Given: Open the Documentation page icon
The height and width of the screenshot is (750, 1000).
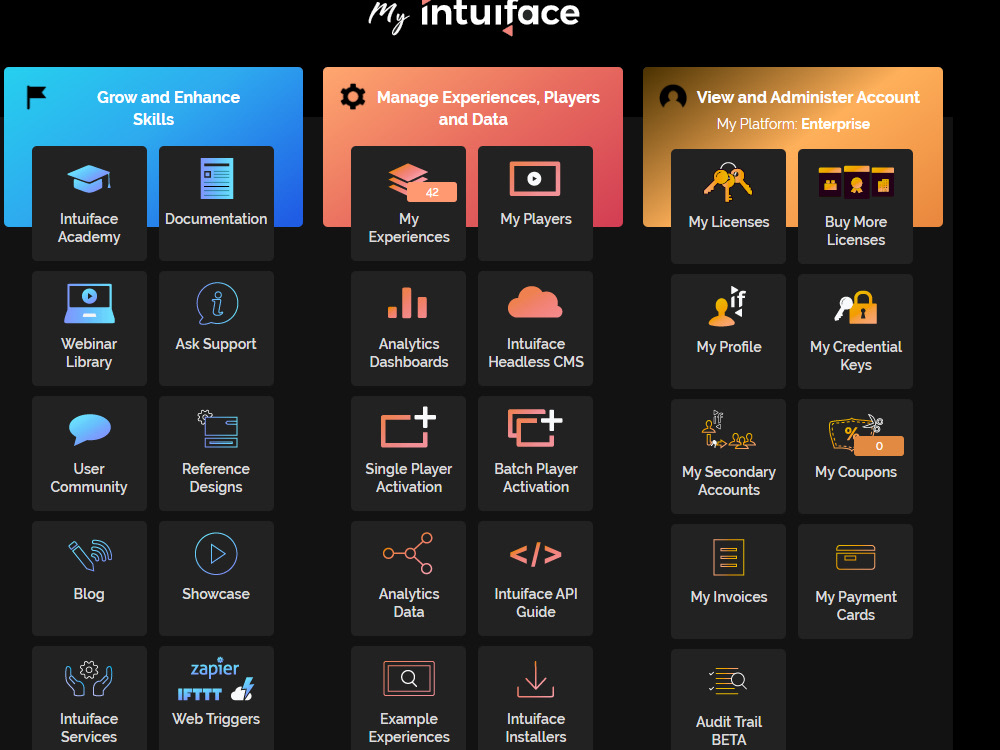Looking at the screenshot, I should tap(216, 179).
